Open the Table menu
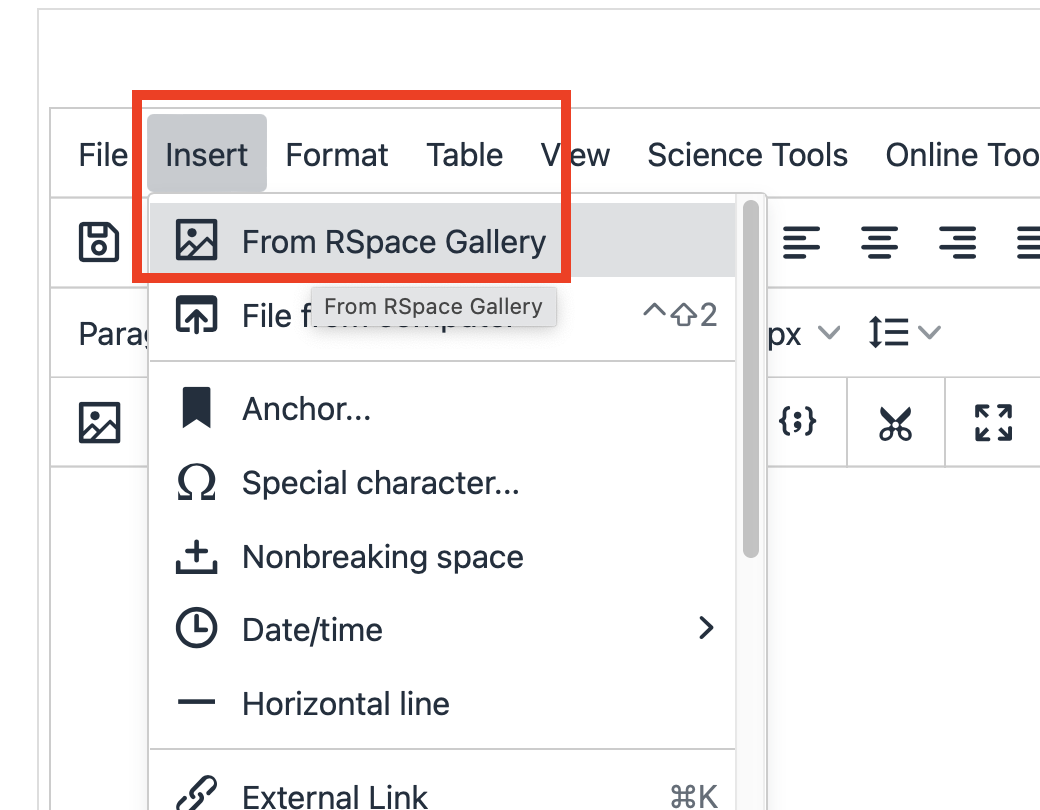This screenshot has height=810, width=1040. point(464,155)
